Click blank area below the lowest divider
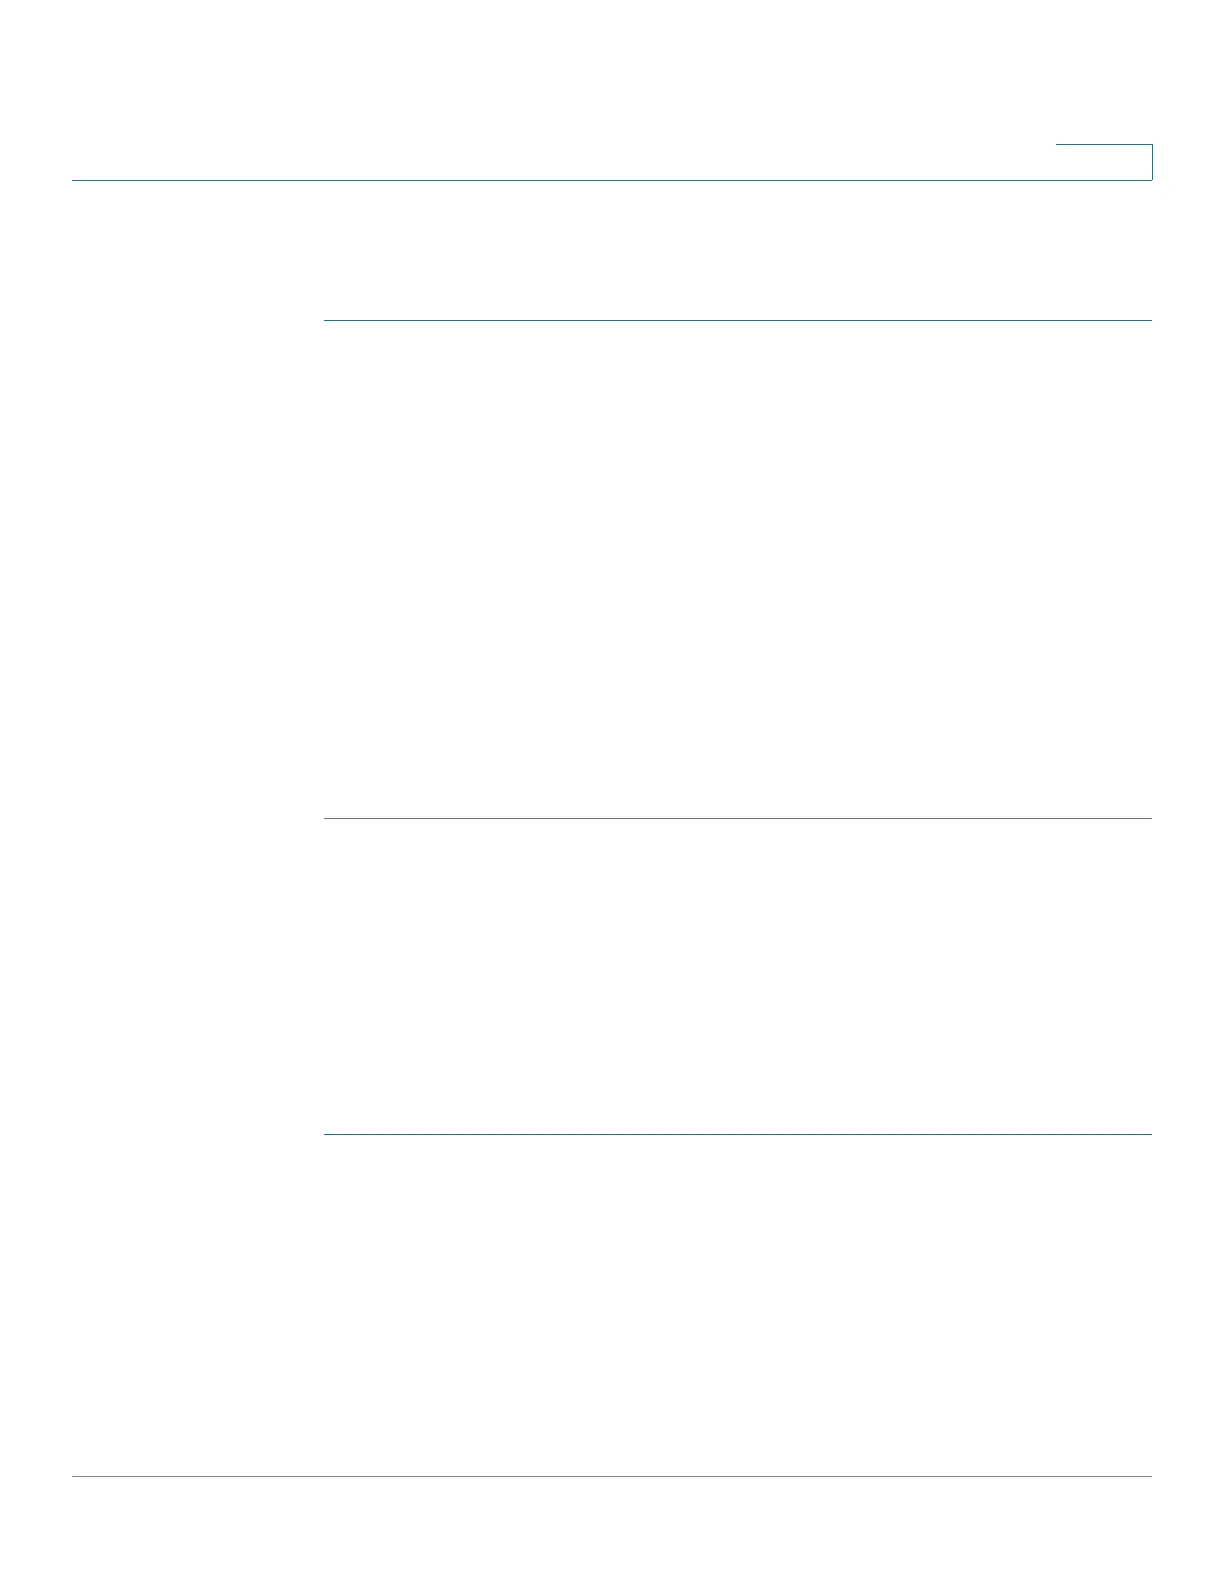The image size is (1224, 1584). 738,1305
